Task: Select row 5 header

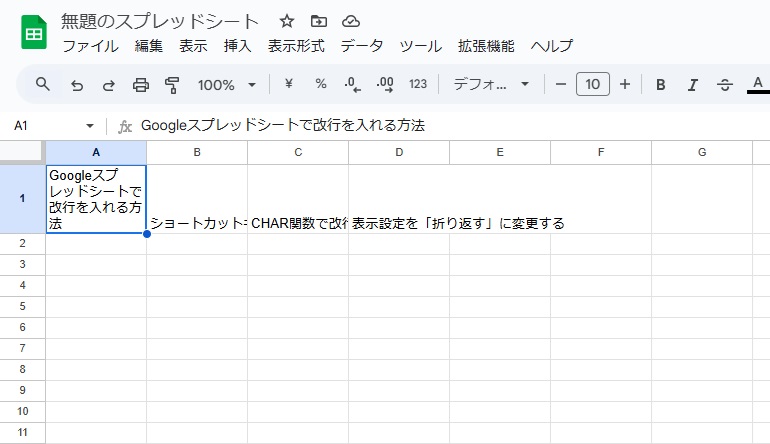Action: (23, 307)
